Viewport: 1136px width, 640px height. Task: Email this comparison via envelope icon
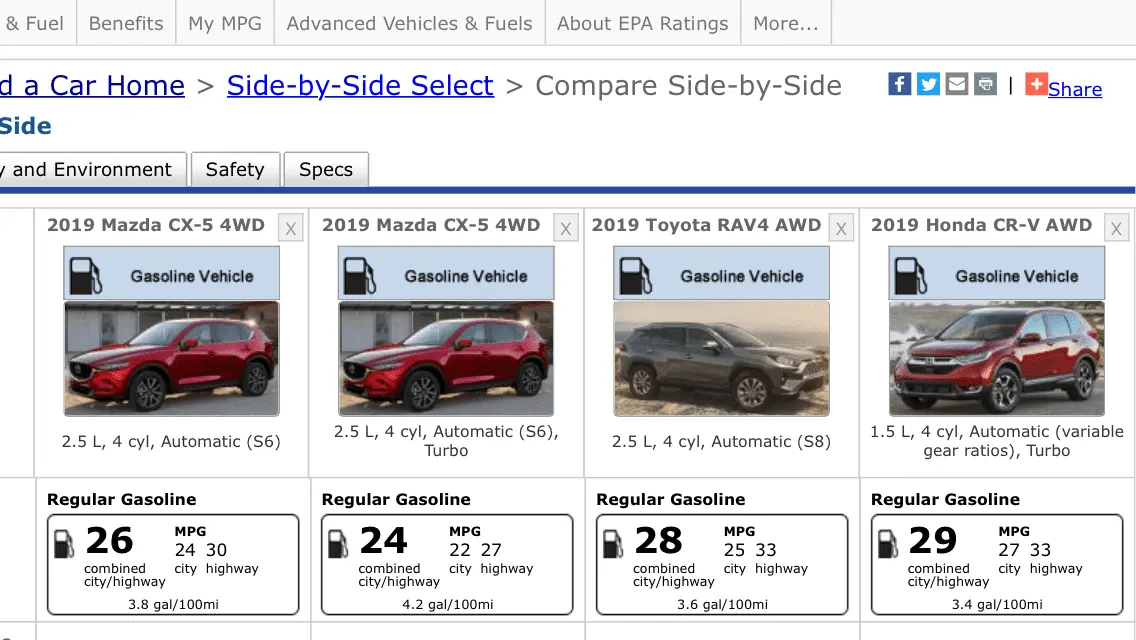[957, 84]
